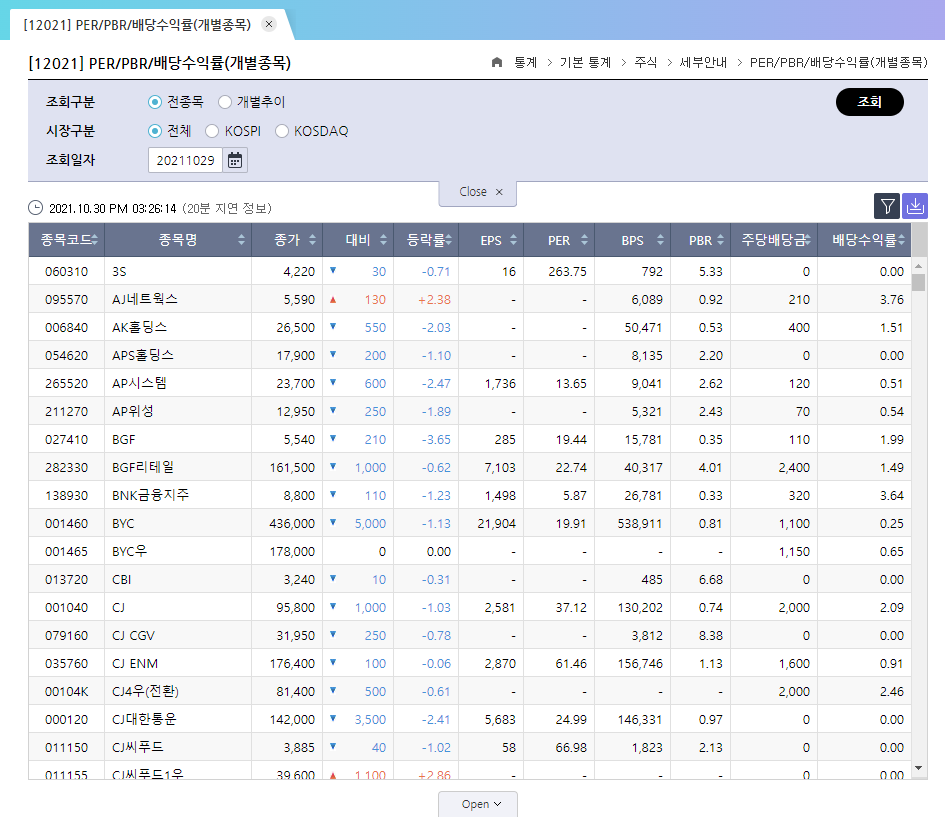Viewport: 945px width, 817px height.
Task: Sort by 종가 column arrows
Action: pyautogui.click(x=312, y=240)
